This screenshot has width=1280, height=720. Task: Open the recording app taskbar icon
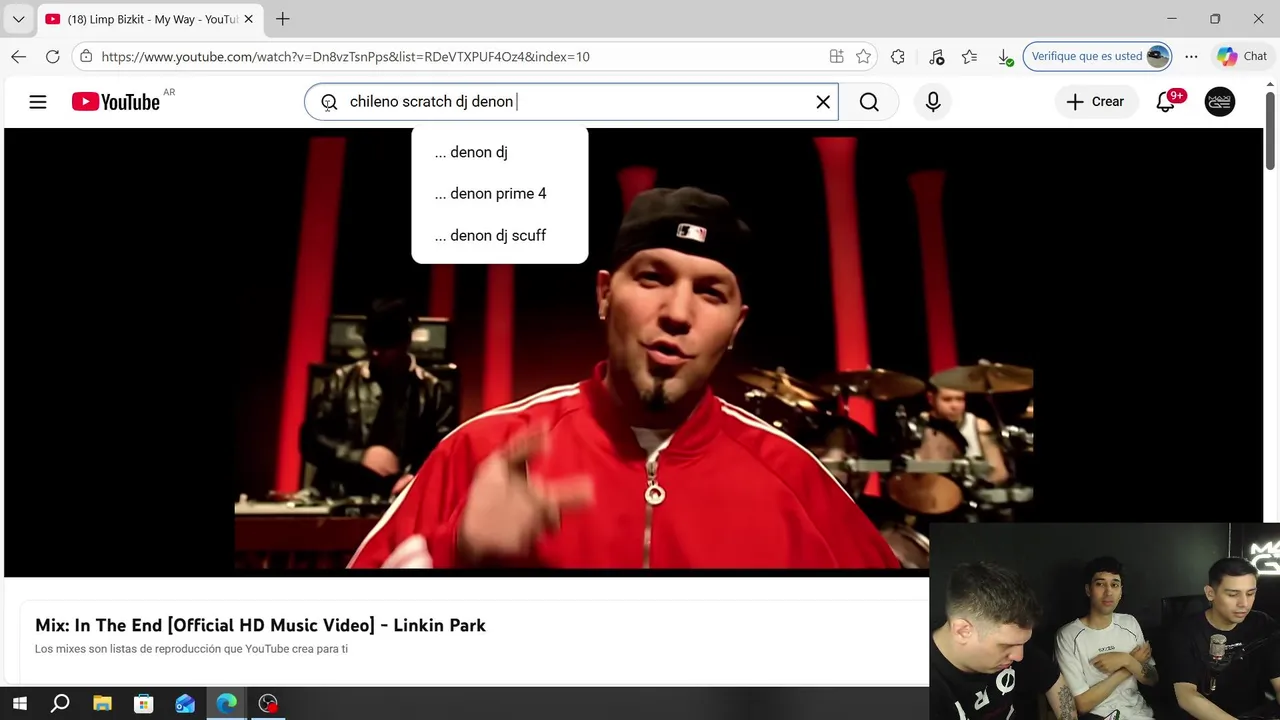(268, 703)
